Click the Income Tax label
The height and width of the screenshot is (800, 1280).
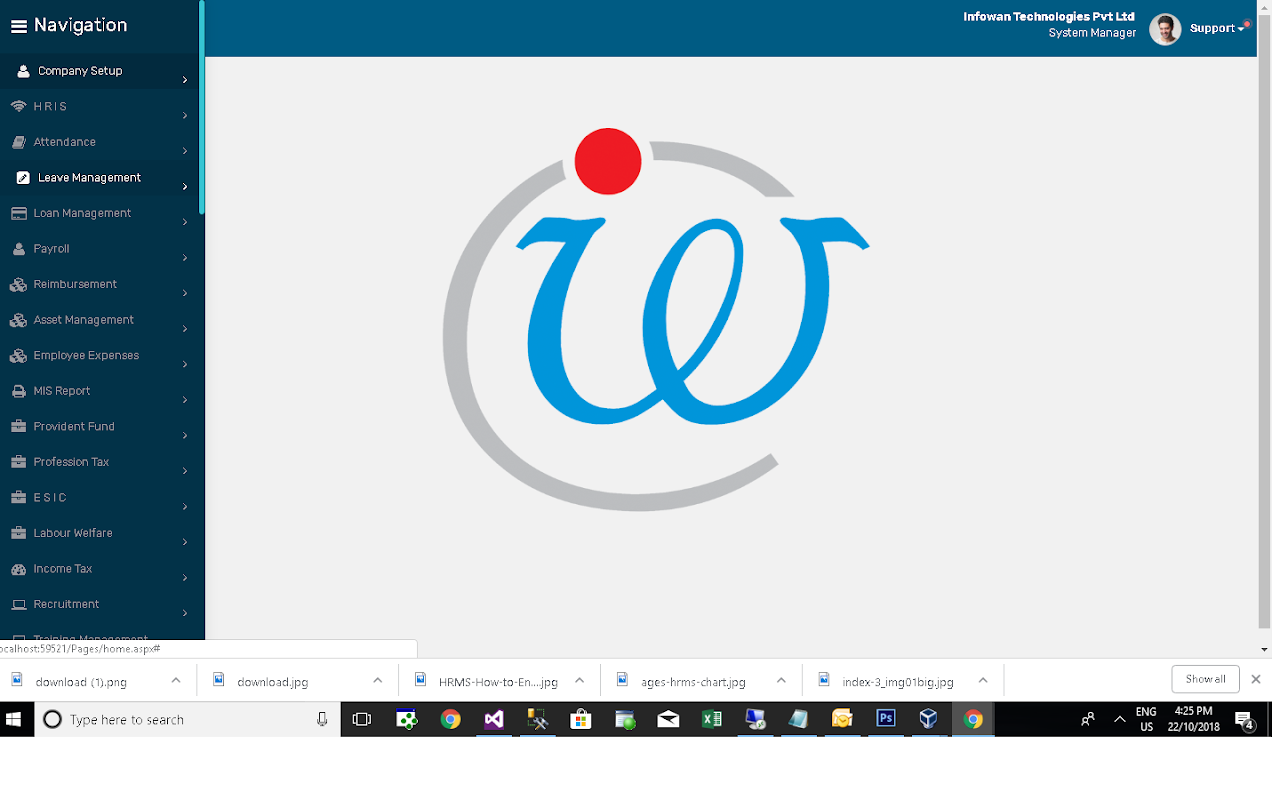point(63,569)
